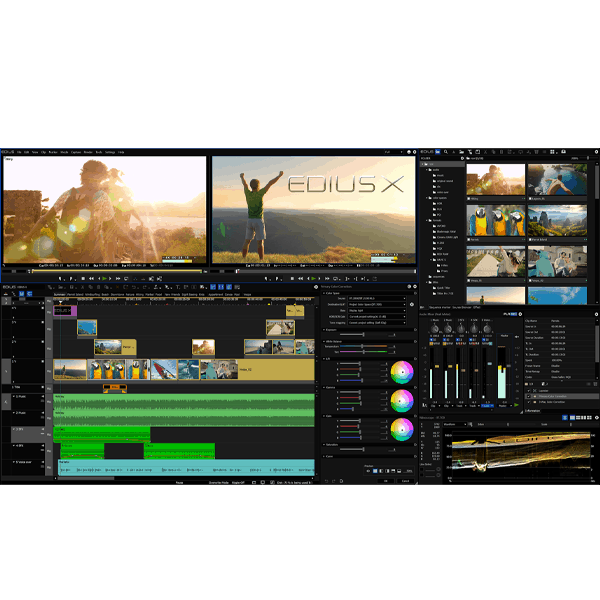Select the EDIUS X title clip on timeline
Viewport: 600px width, 600px height.
64,311
